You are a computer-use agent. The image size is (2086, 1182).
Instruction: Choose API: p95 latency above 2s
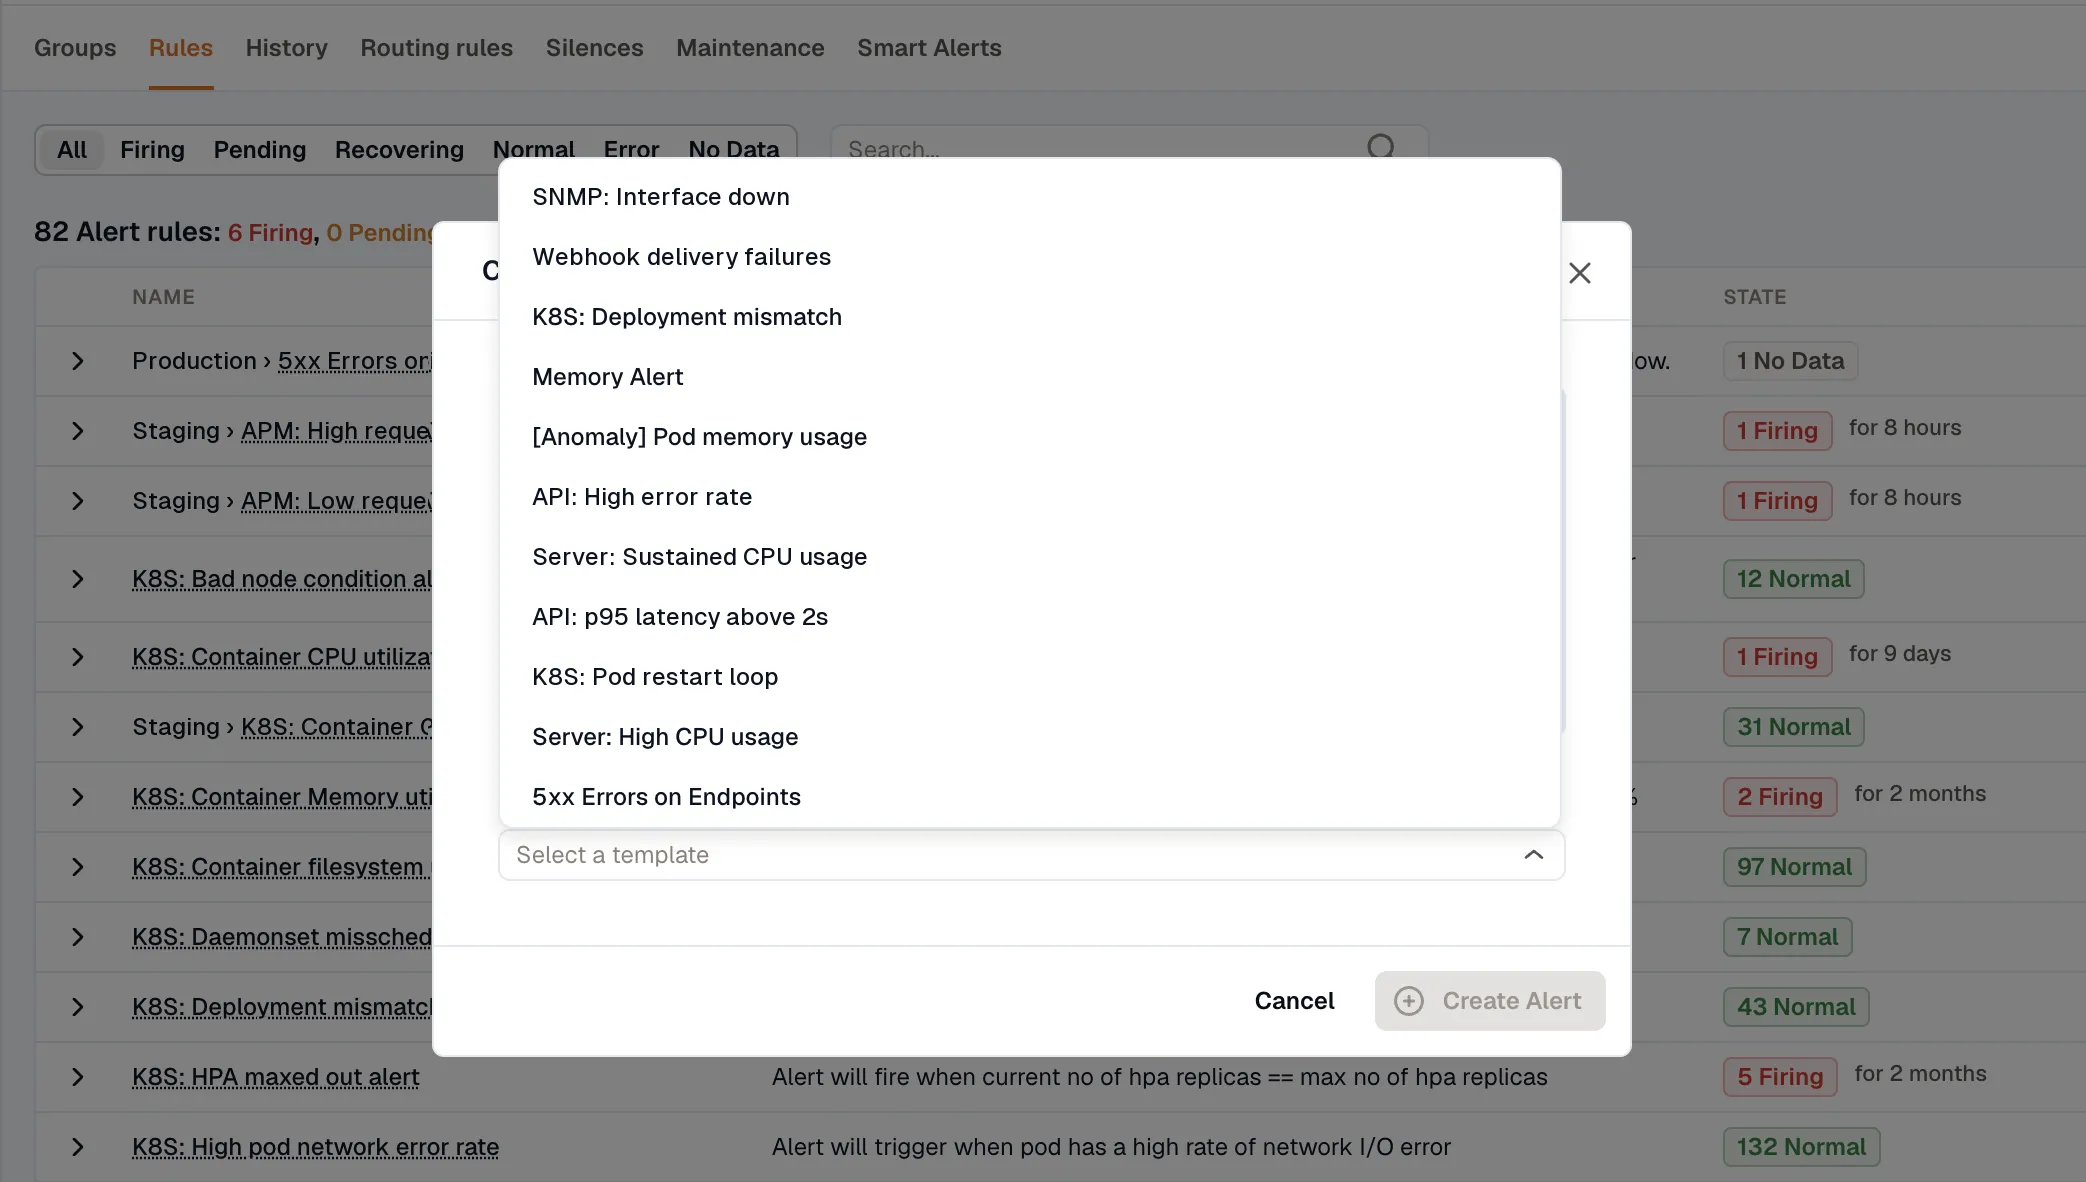click(1029, 617)
